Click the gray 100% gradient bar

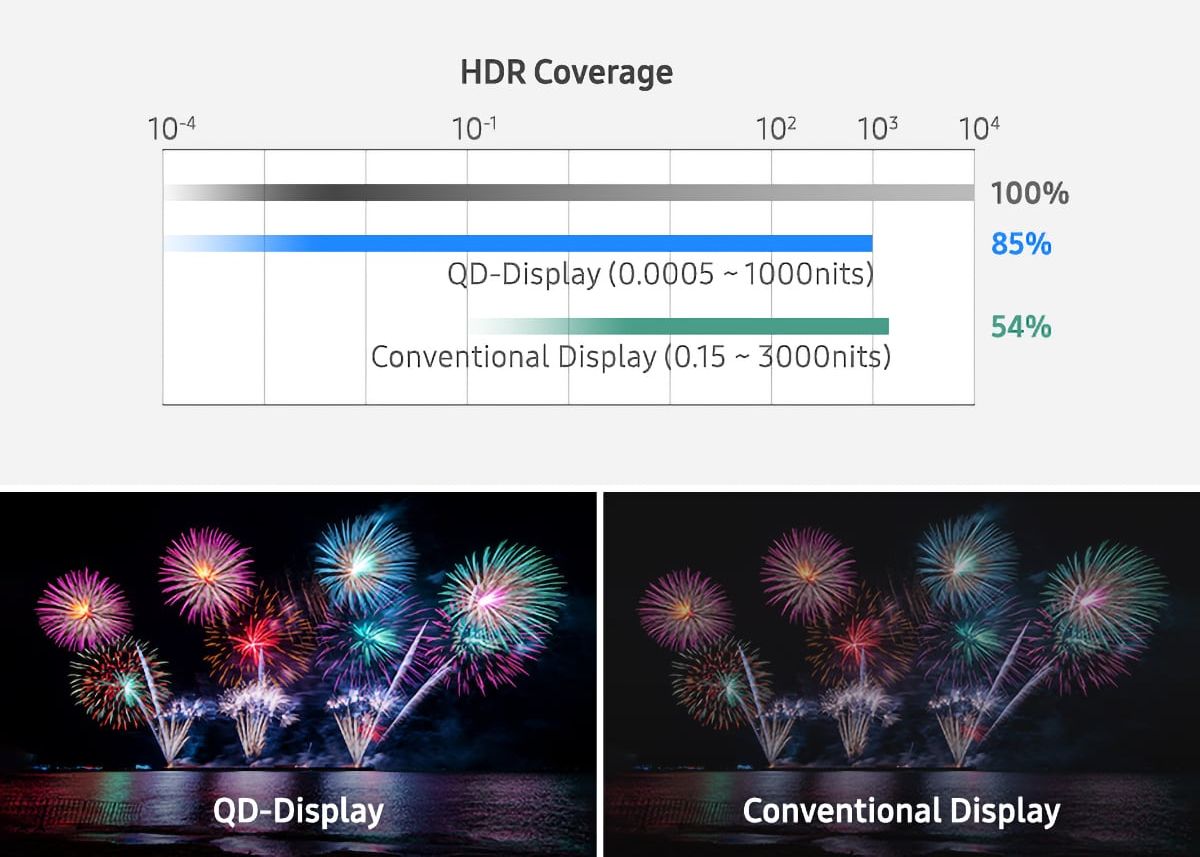click(569, 193)
